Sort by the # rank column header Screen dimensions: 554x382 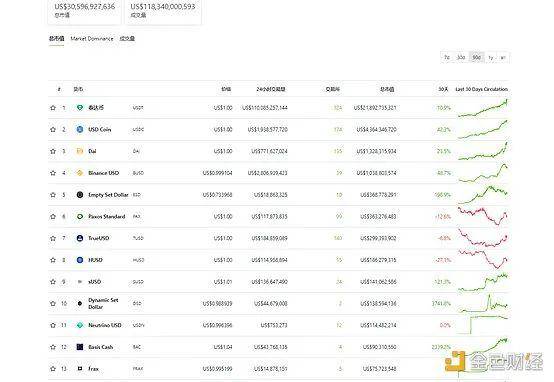(59, 89)
